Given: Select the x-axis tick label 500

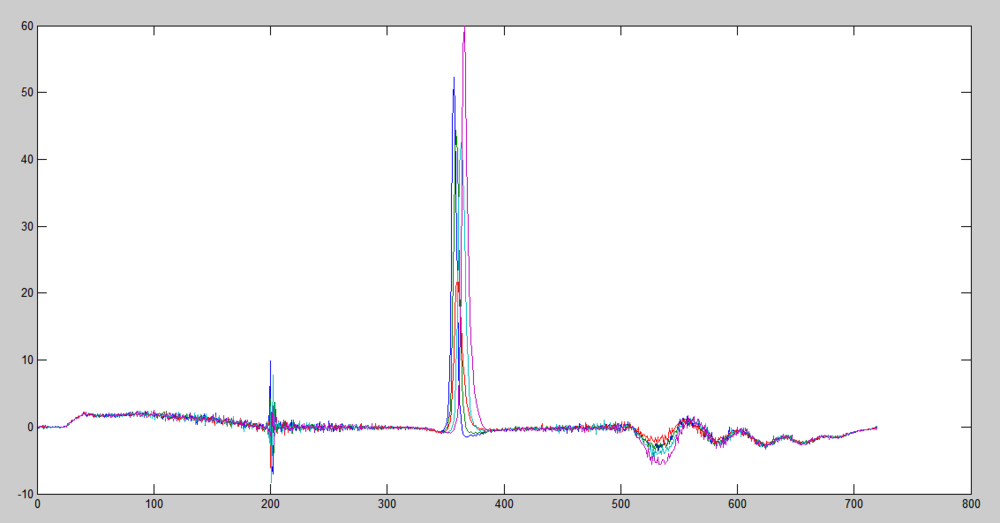Looking at the screenshot, I should click(620, 505).
